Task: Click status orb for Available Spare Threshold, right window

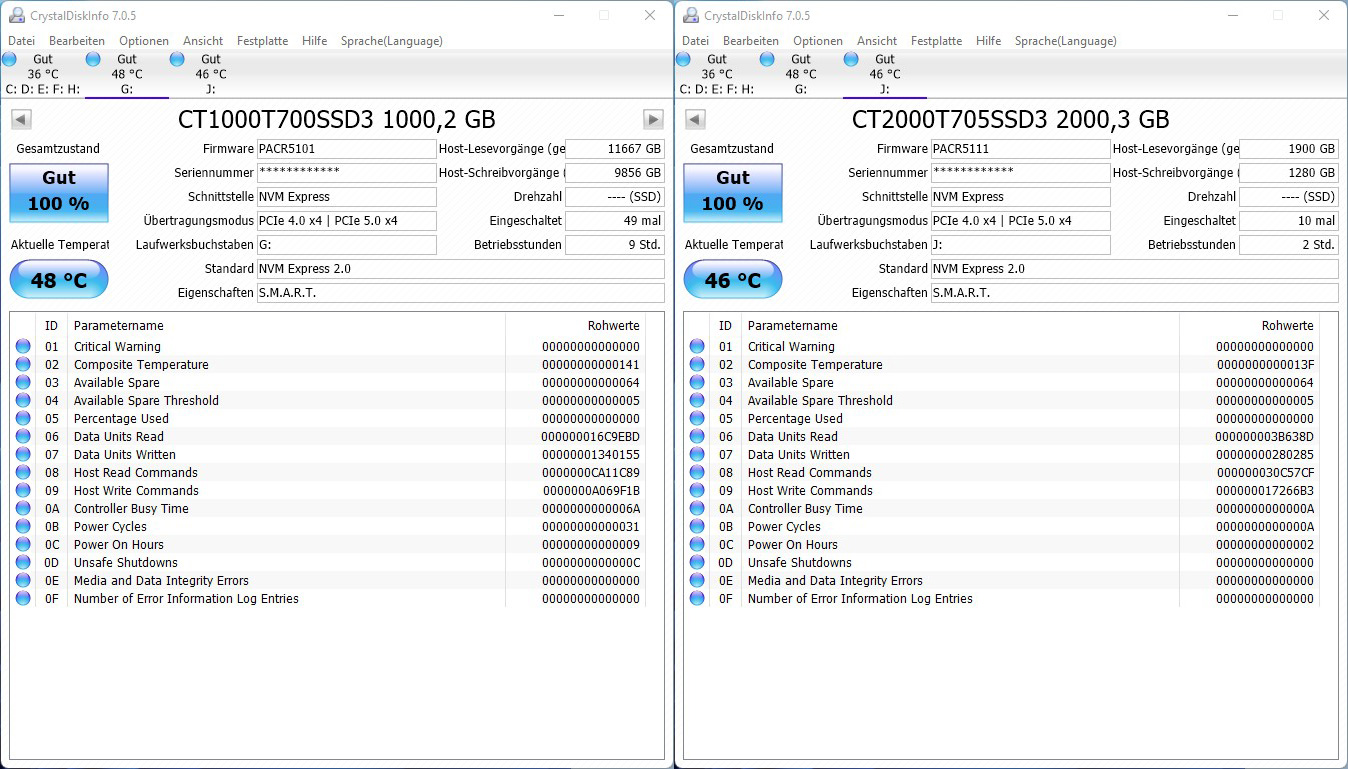Action: tap(697, 401)
